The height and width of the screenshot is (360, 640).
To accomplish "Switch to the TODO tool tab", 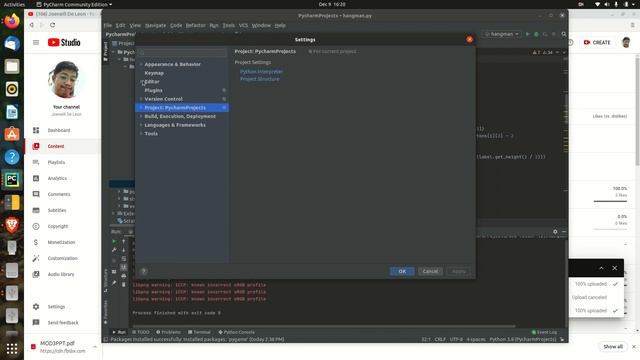I will (x=141, y=332).
